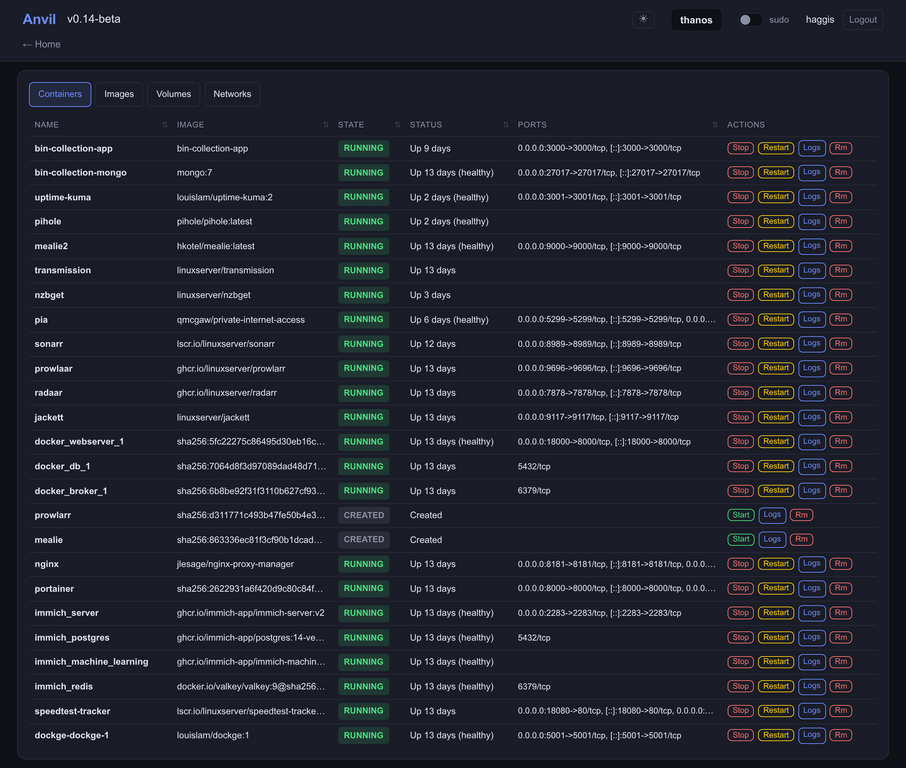Sort by IMAGE column sort arrows

point(326,125)
